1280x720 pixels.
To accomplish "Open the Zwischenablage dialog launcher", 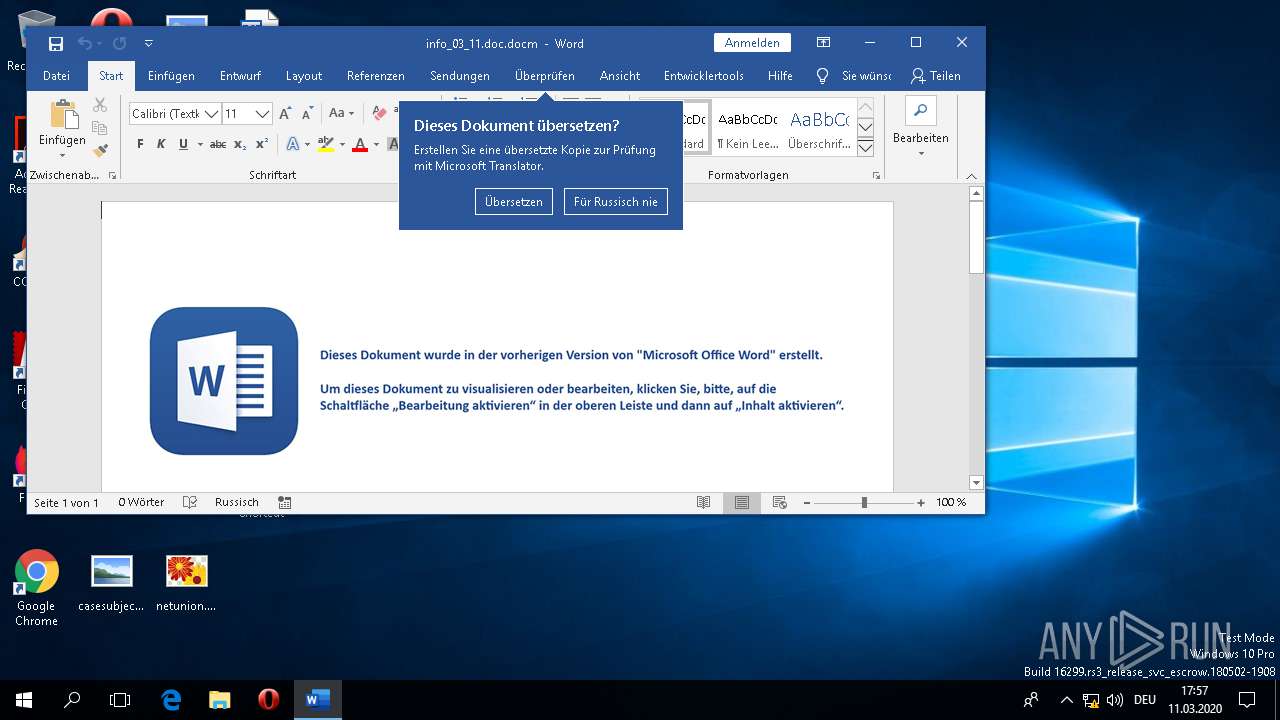I will click(x=112, y=175).
